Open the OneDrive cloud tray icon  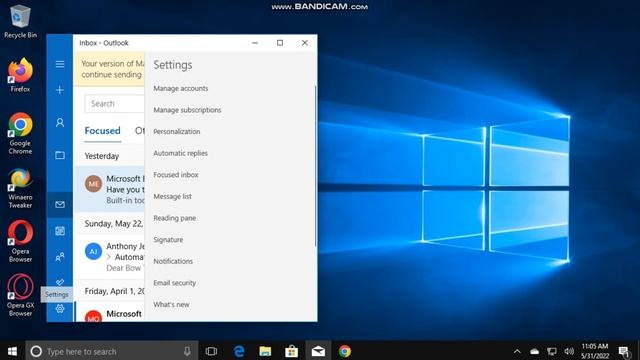click(x=534, y=351)
